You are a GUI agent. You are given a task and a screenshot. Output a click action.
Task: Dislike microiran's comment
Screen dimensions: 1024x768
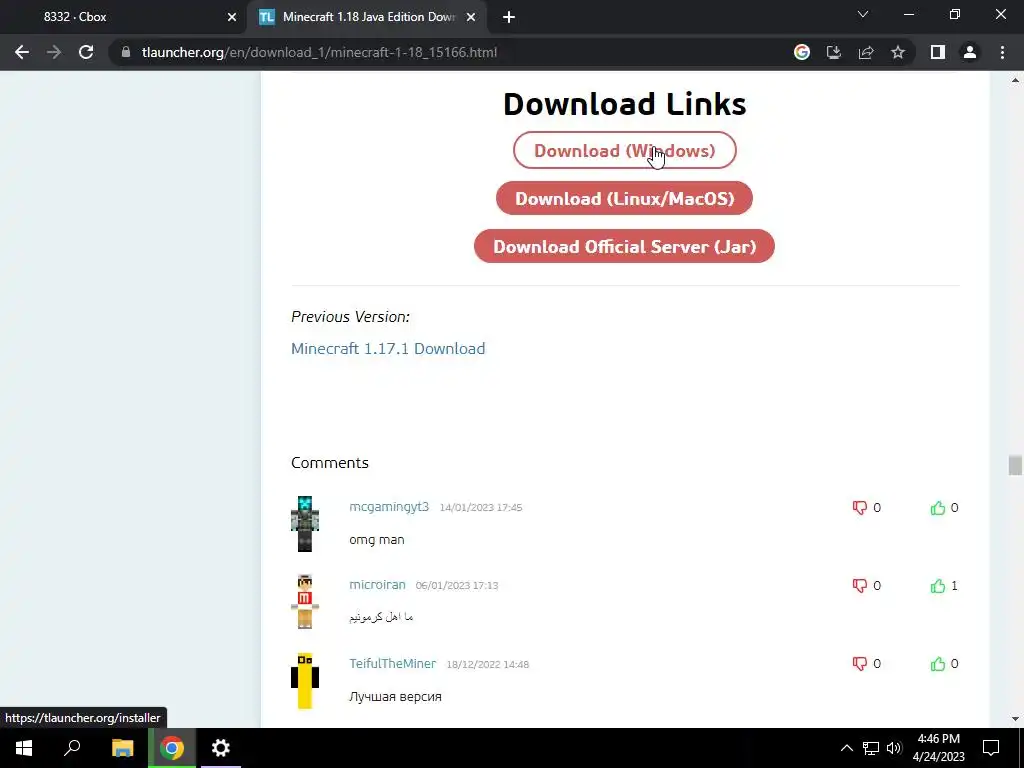859,585
